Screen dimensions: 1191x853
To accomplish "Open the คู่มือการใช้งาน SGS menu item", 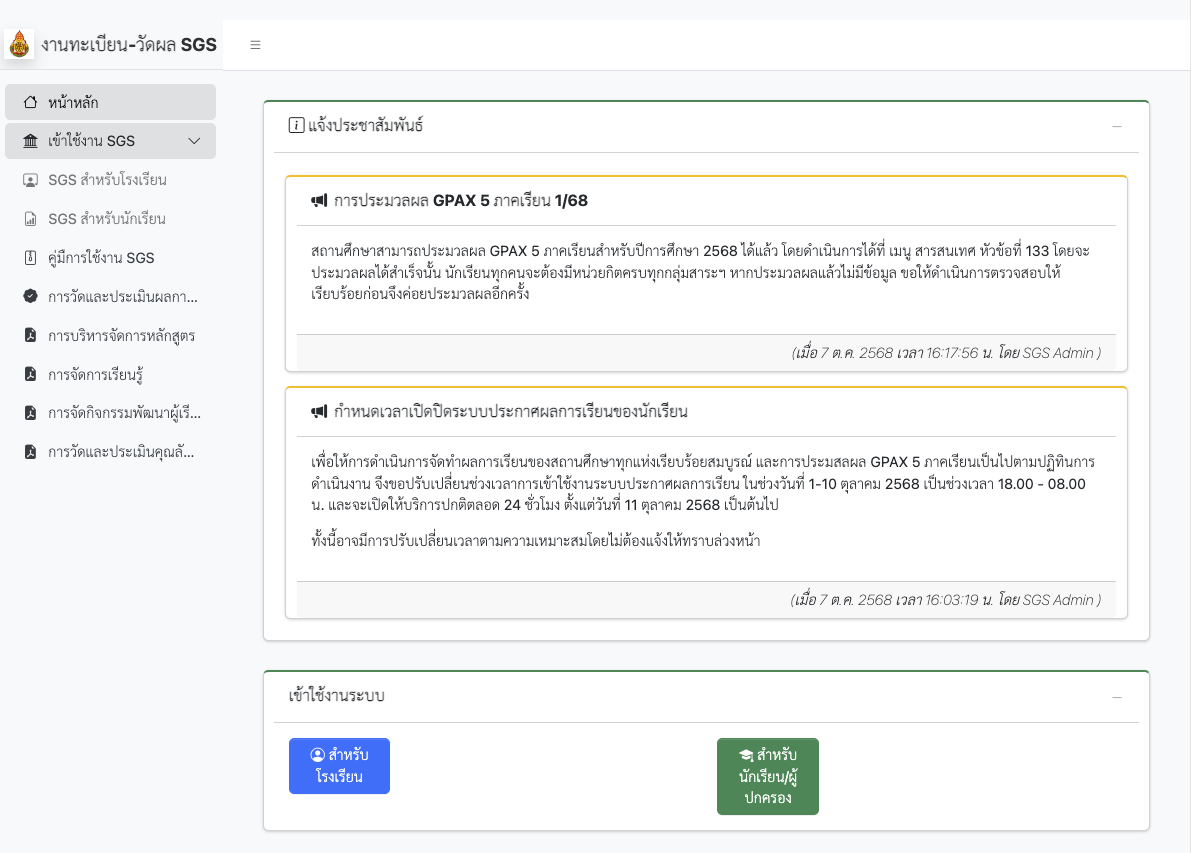I will pos(110,257).
